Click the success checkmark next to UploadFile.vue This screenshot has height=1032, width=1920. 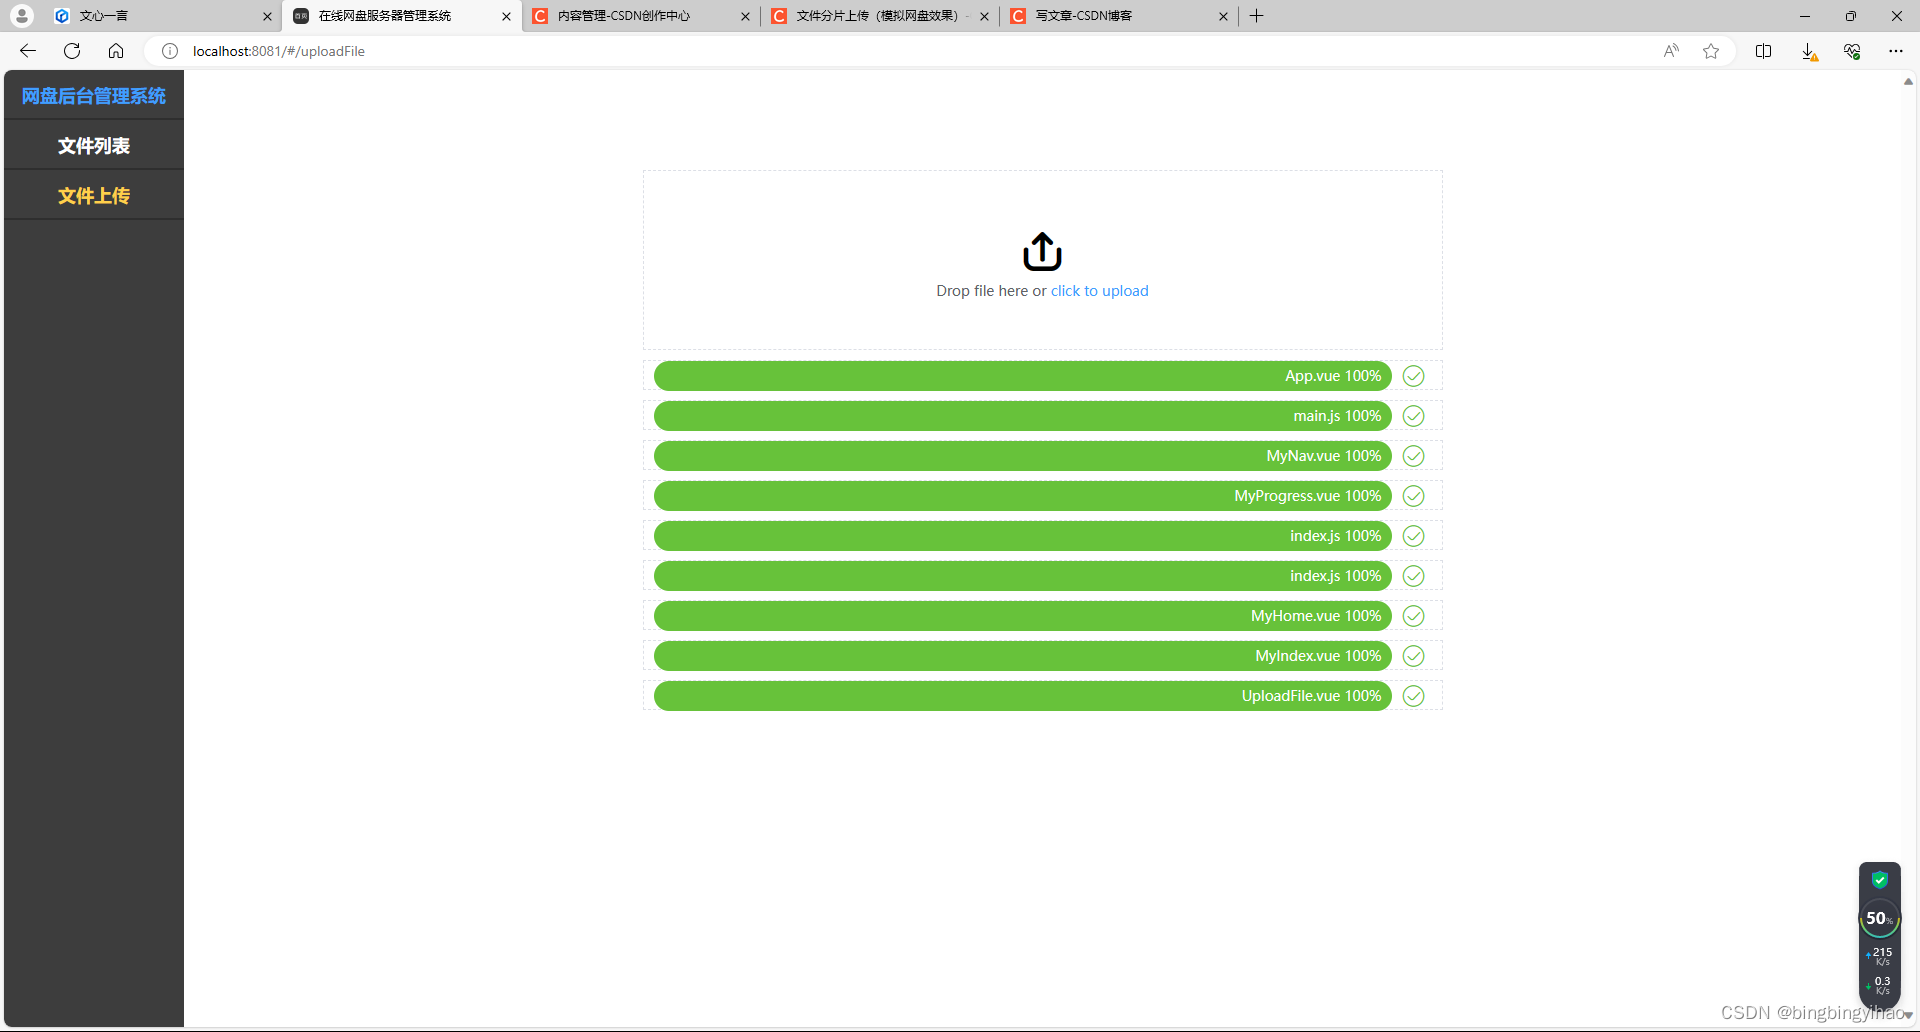pos(1413,696)
